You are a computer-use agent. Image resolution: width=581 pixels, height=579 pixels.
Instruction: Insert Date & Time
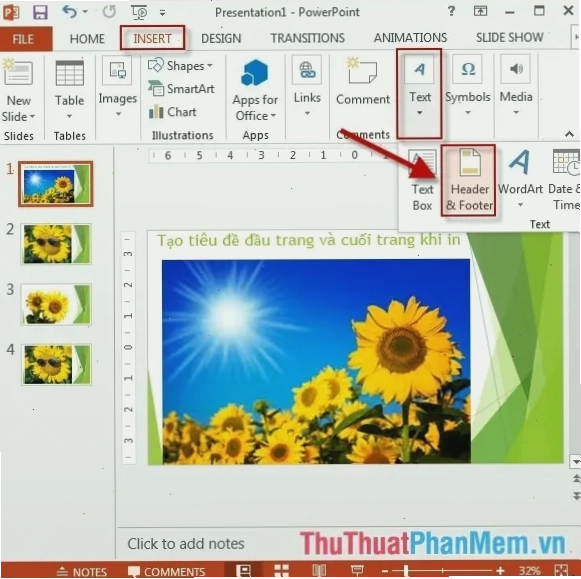coord(564,180)
